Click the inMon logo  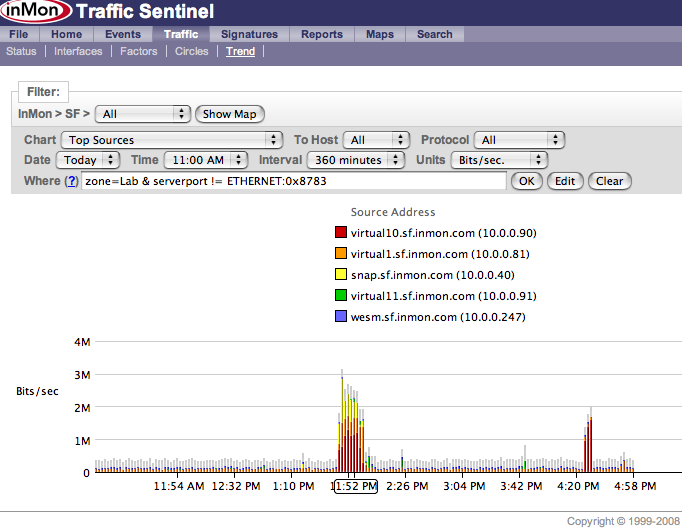tap(36, 11)
